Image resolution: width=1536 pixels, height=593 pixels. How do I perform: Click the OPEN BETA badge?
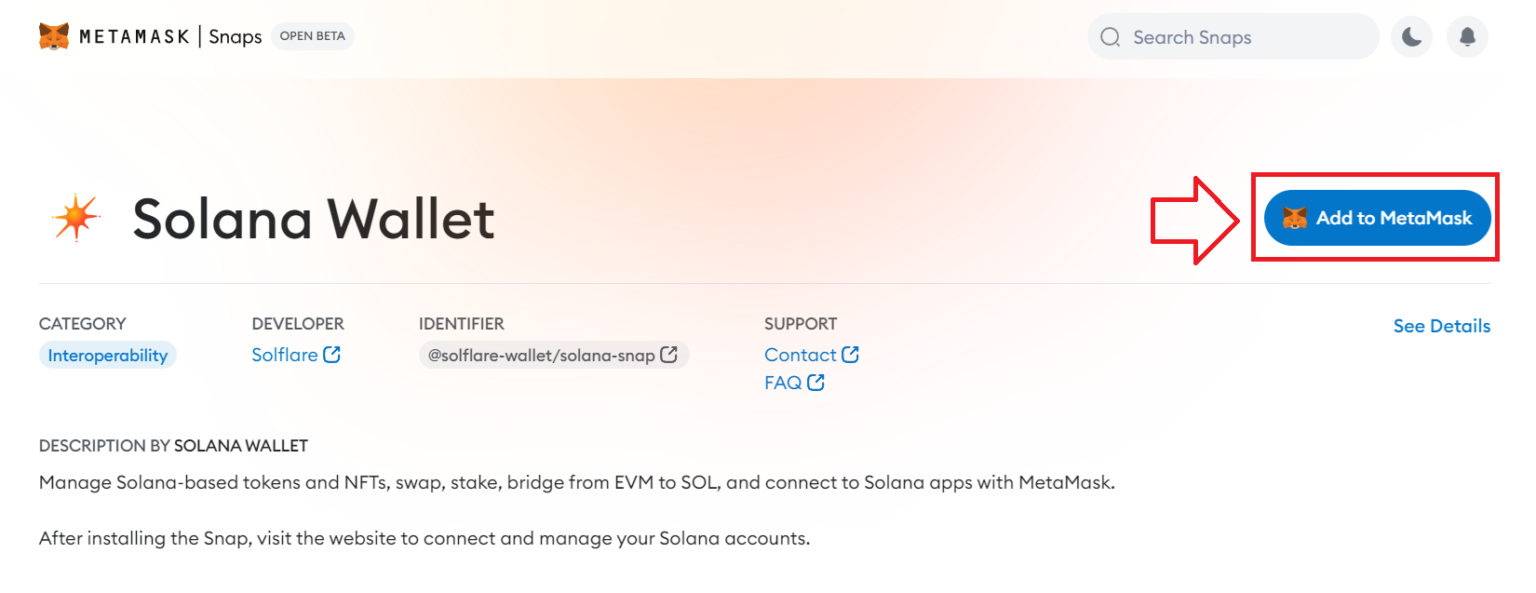(312, 35)
